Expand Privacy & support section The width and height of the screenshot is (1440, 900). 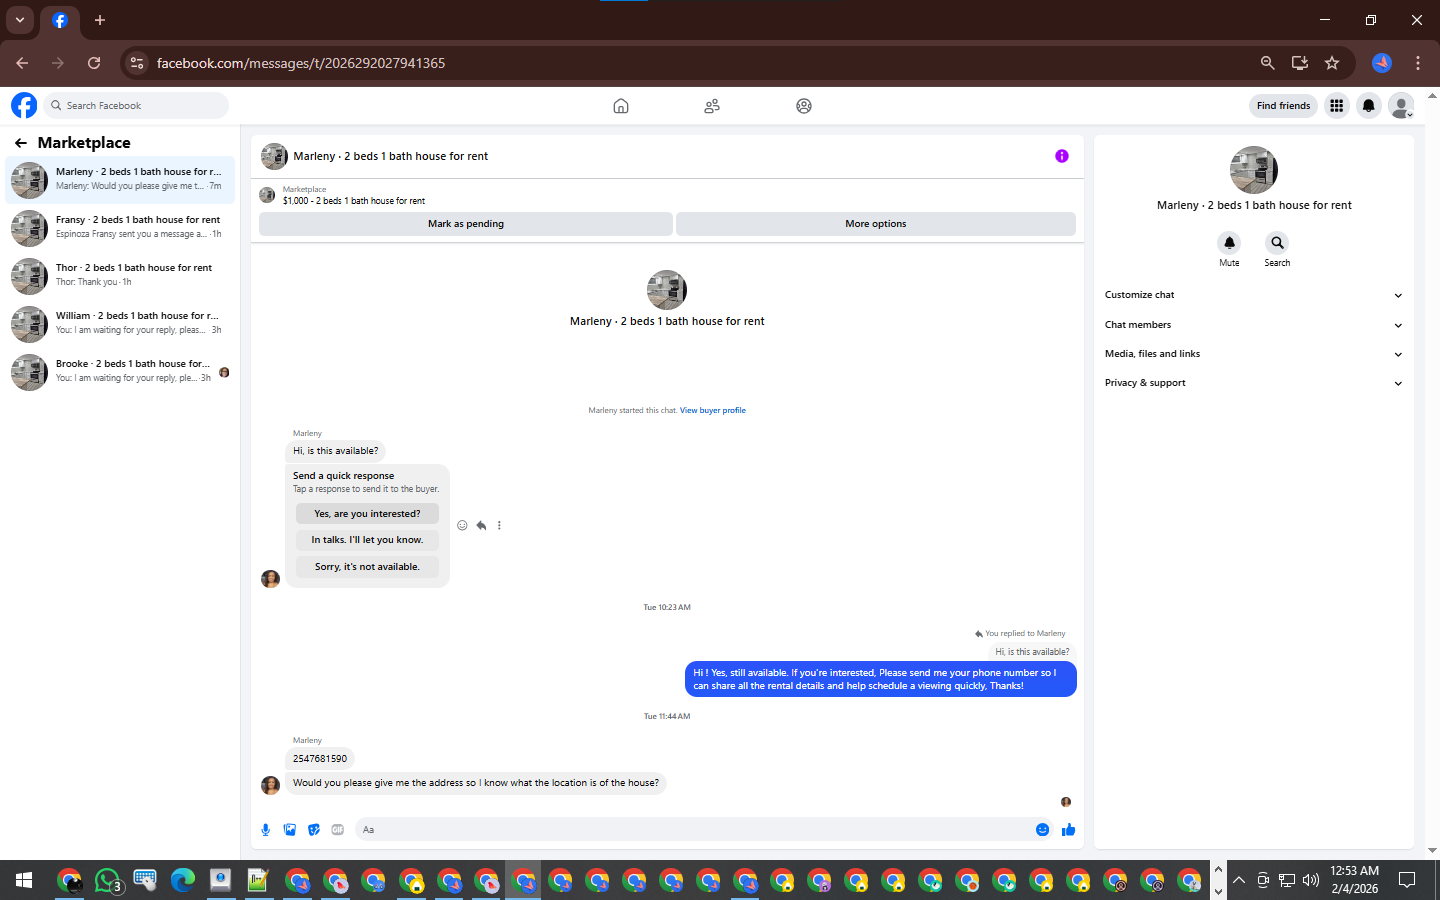[1254, 383]
